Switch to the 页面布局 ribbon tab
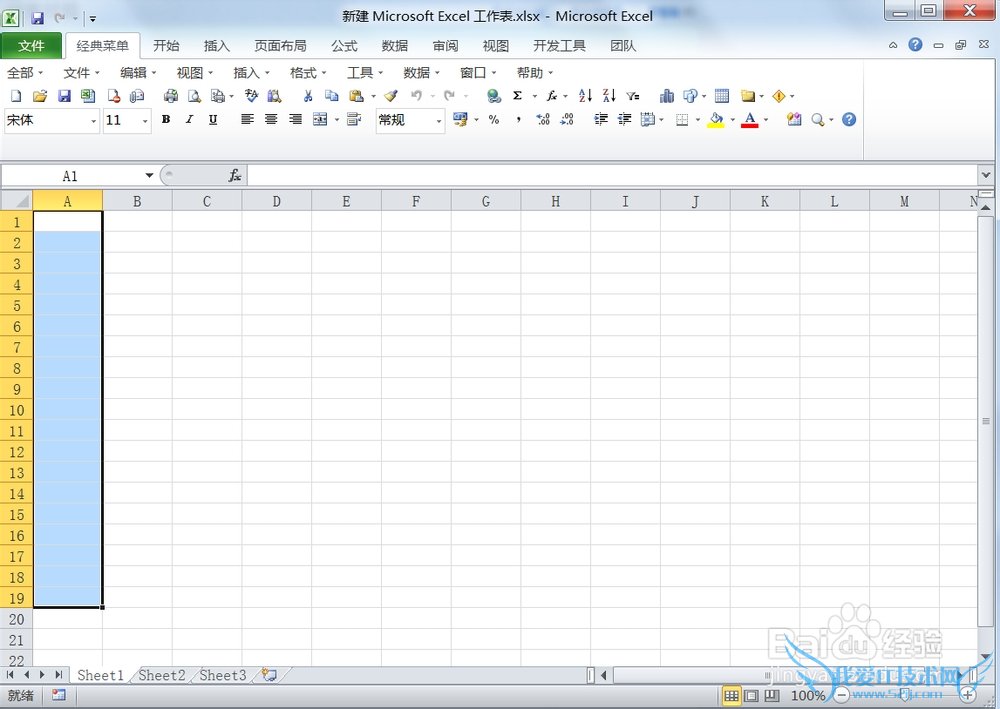The width and height of the screenshot is (1000, 709). pyautogui.click(x=280, y=45)
